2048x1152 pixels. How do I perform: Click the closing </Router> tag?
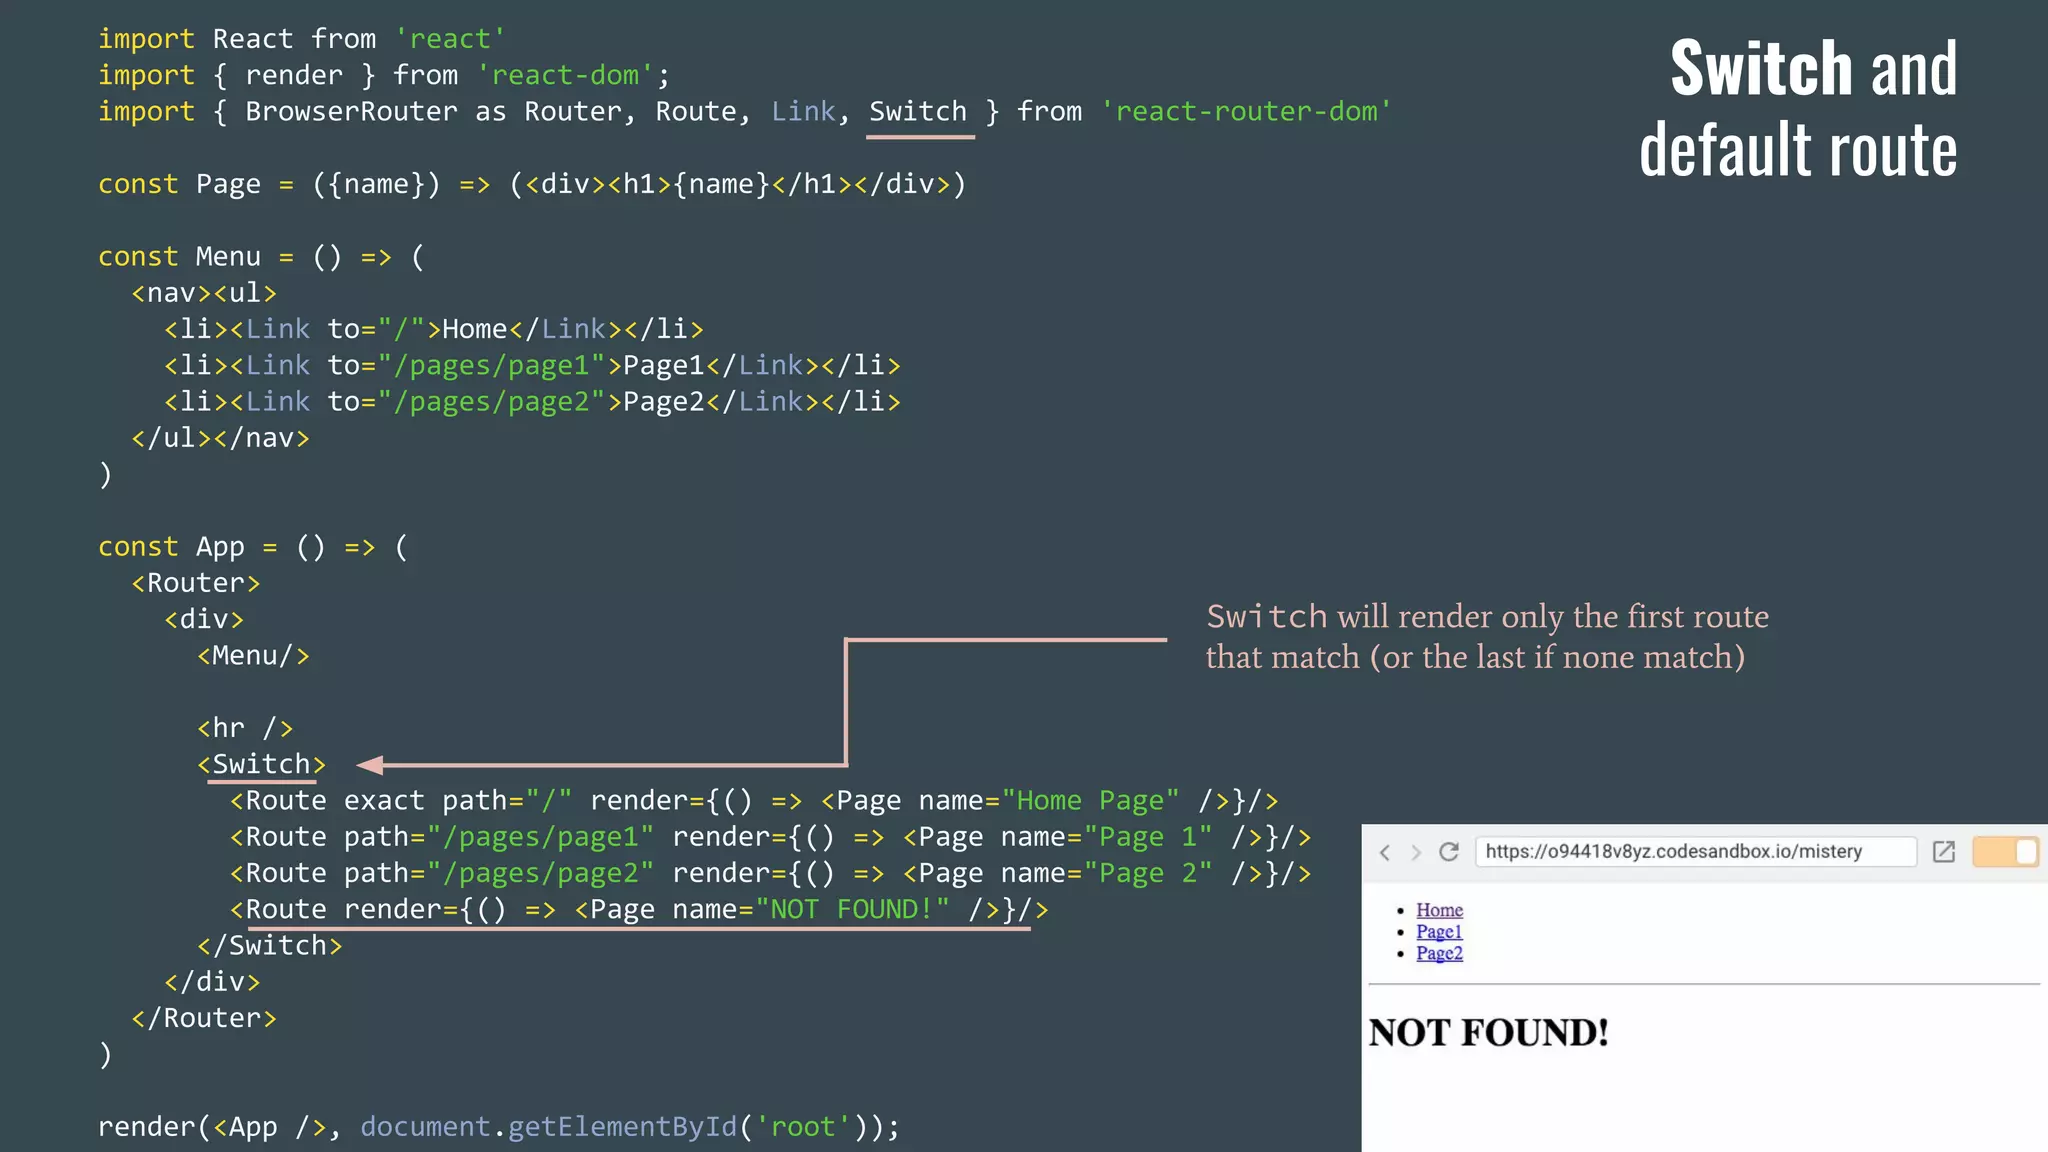[x=204, y=1018]
